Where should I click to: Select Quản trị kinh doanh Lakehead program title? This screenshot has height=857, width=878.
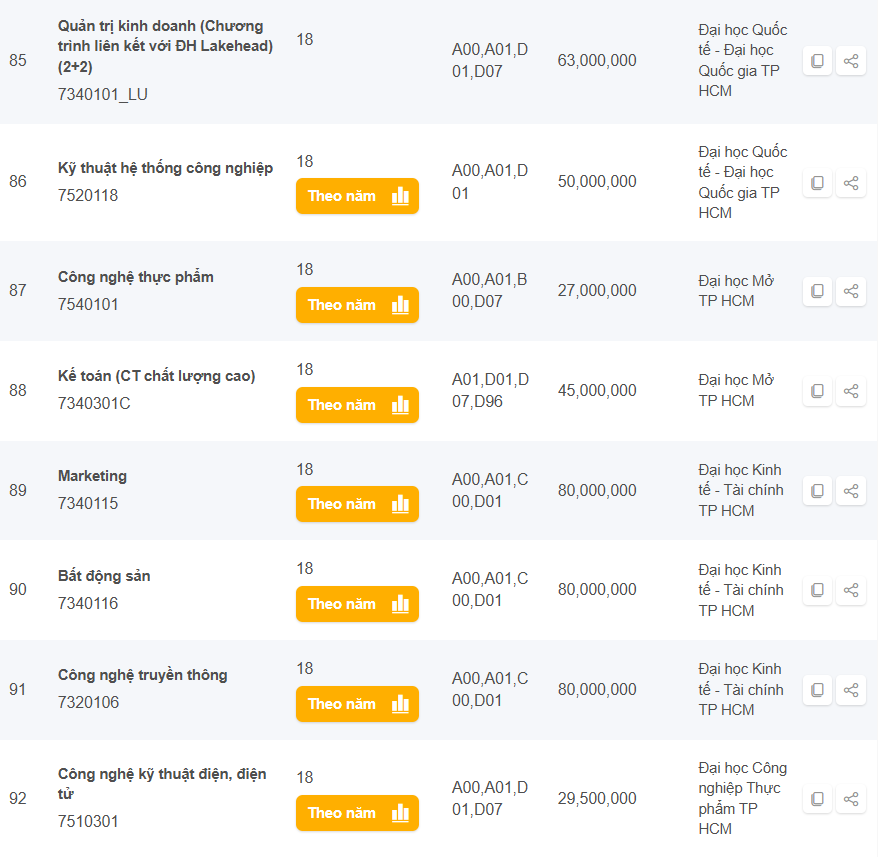click(165, 45)
